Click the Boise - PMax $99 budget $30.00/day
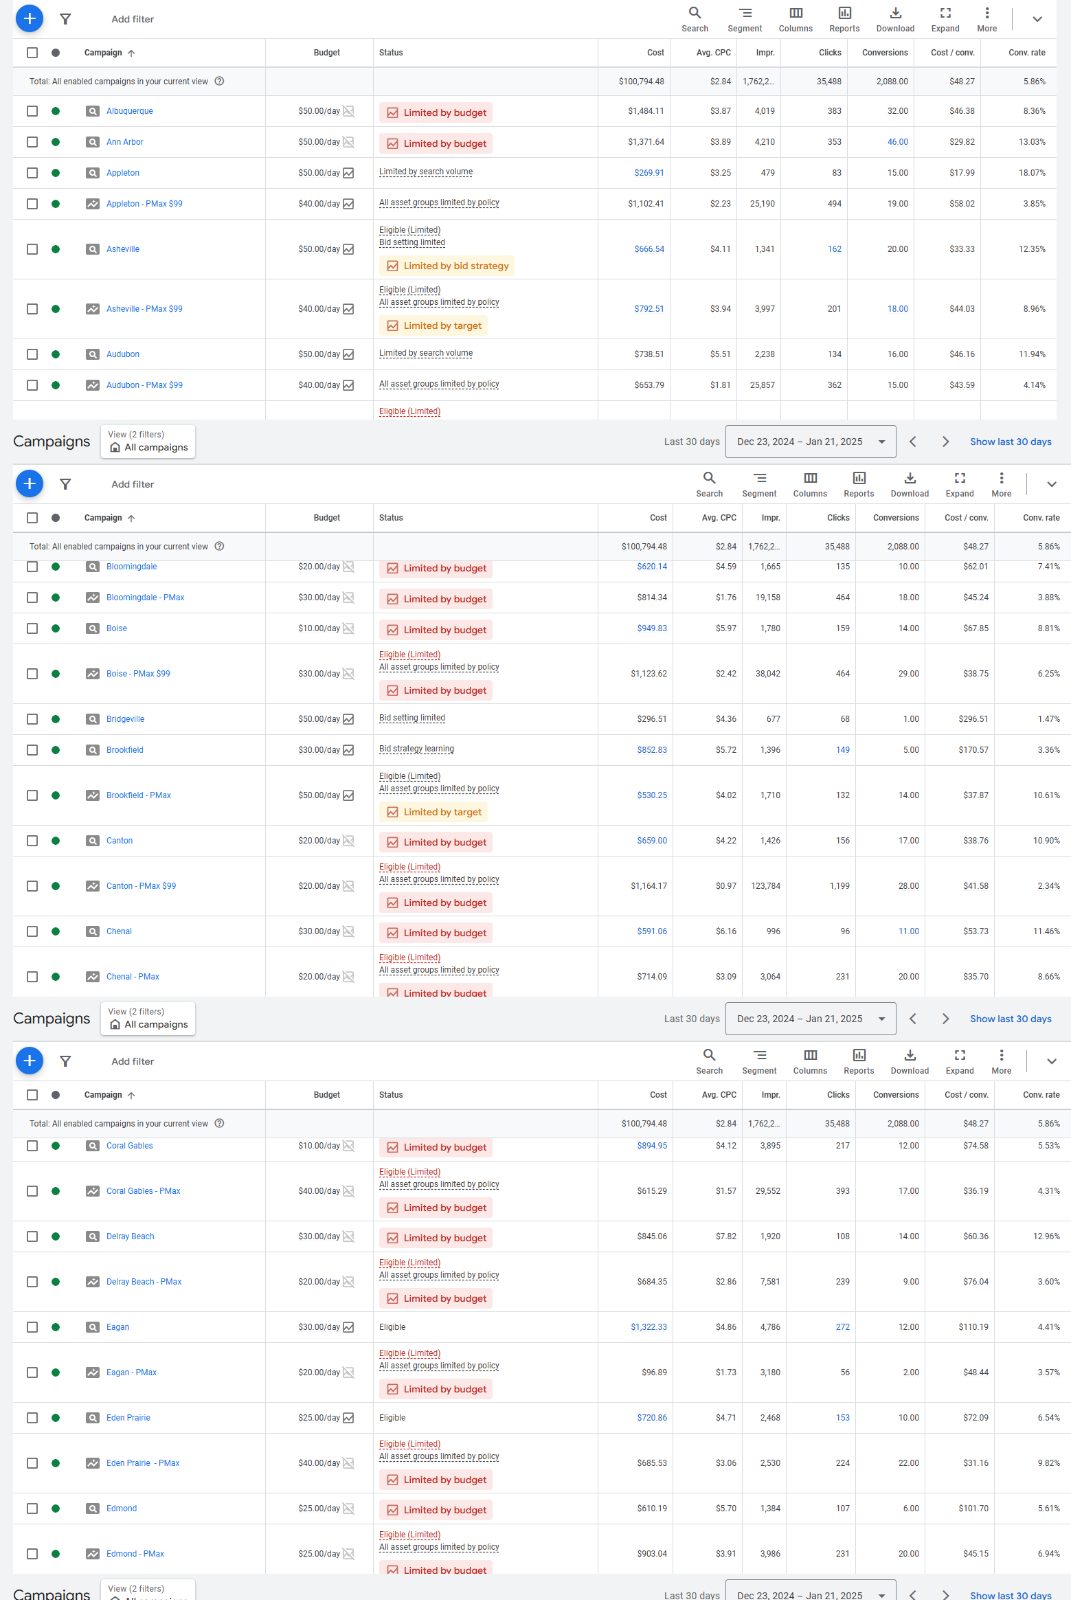 [x=319, y=674]
